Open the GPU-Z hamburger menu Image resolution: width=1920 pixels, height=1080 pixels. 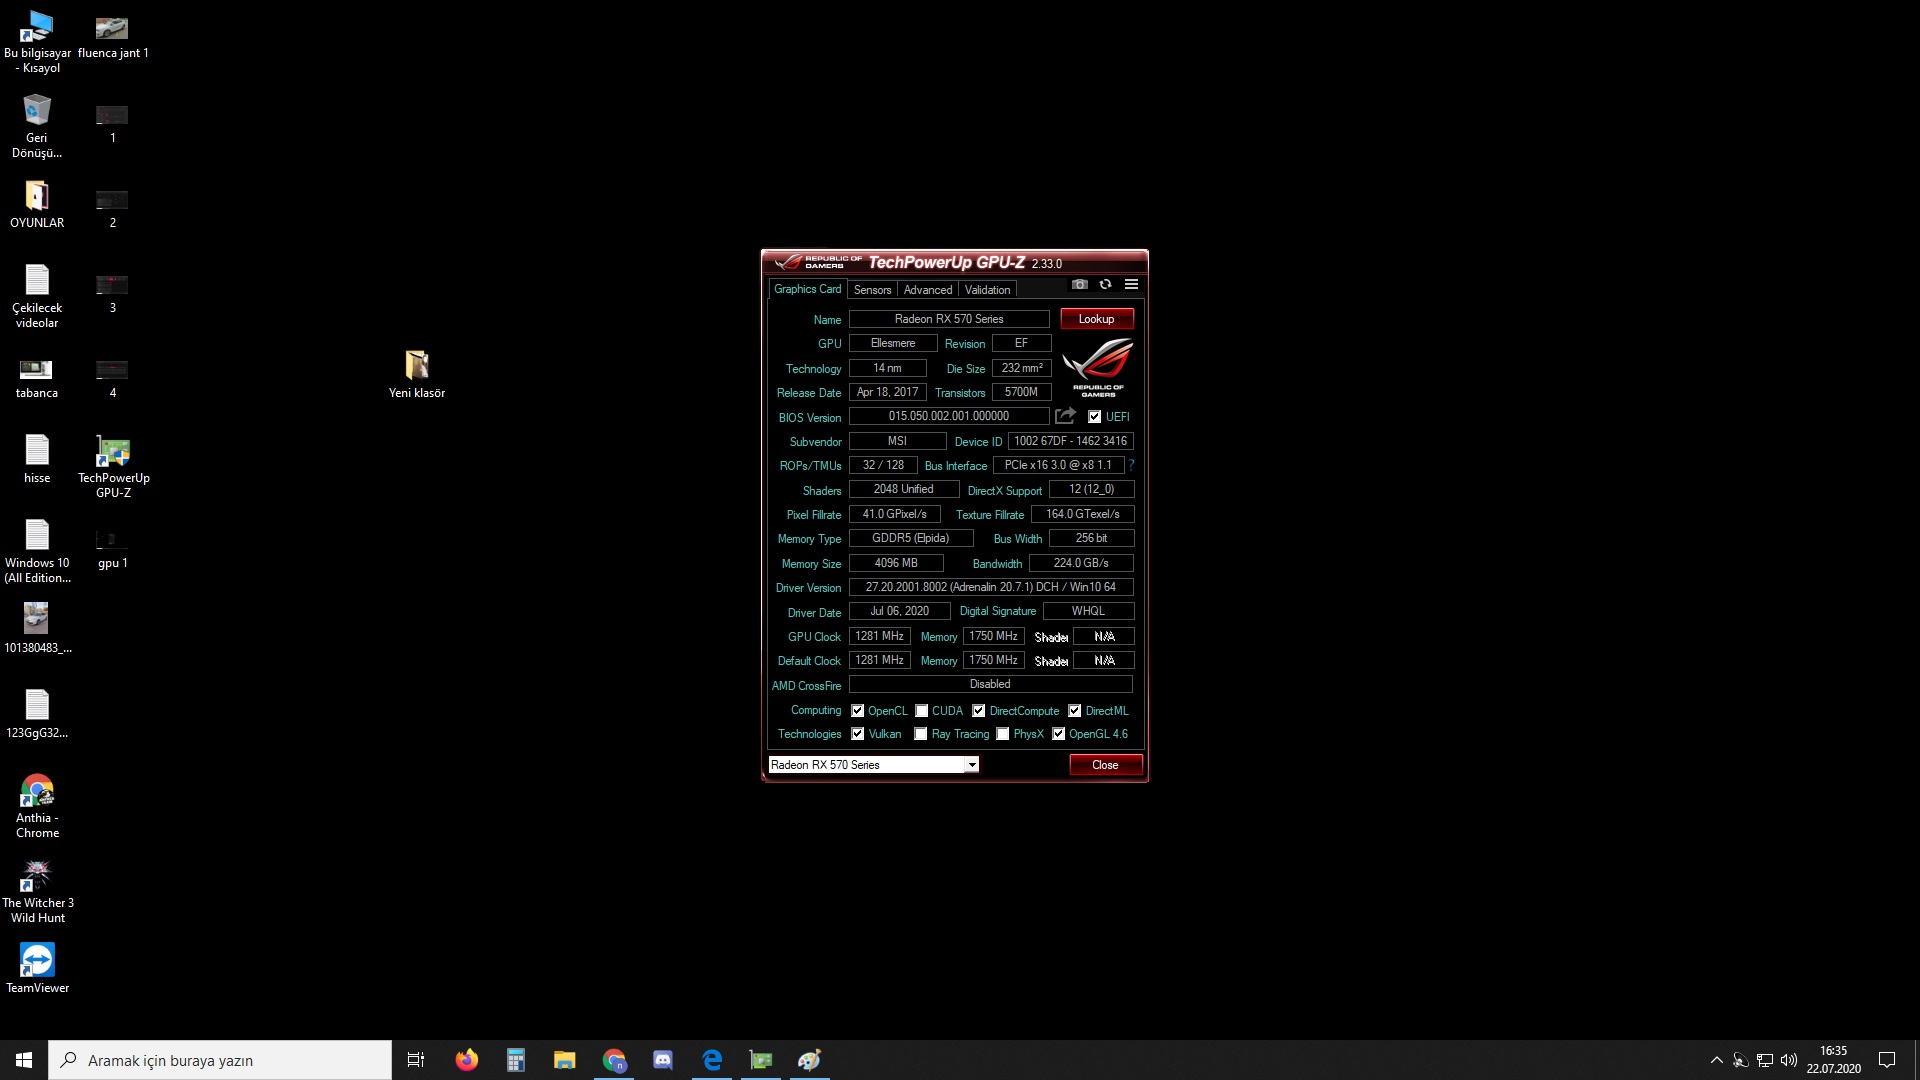tap(1131, 285)
